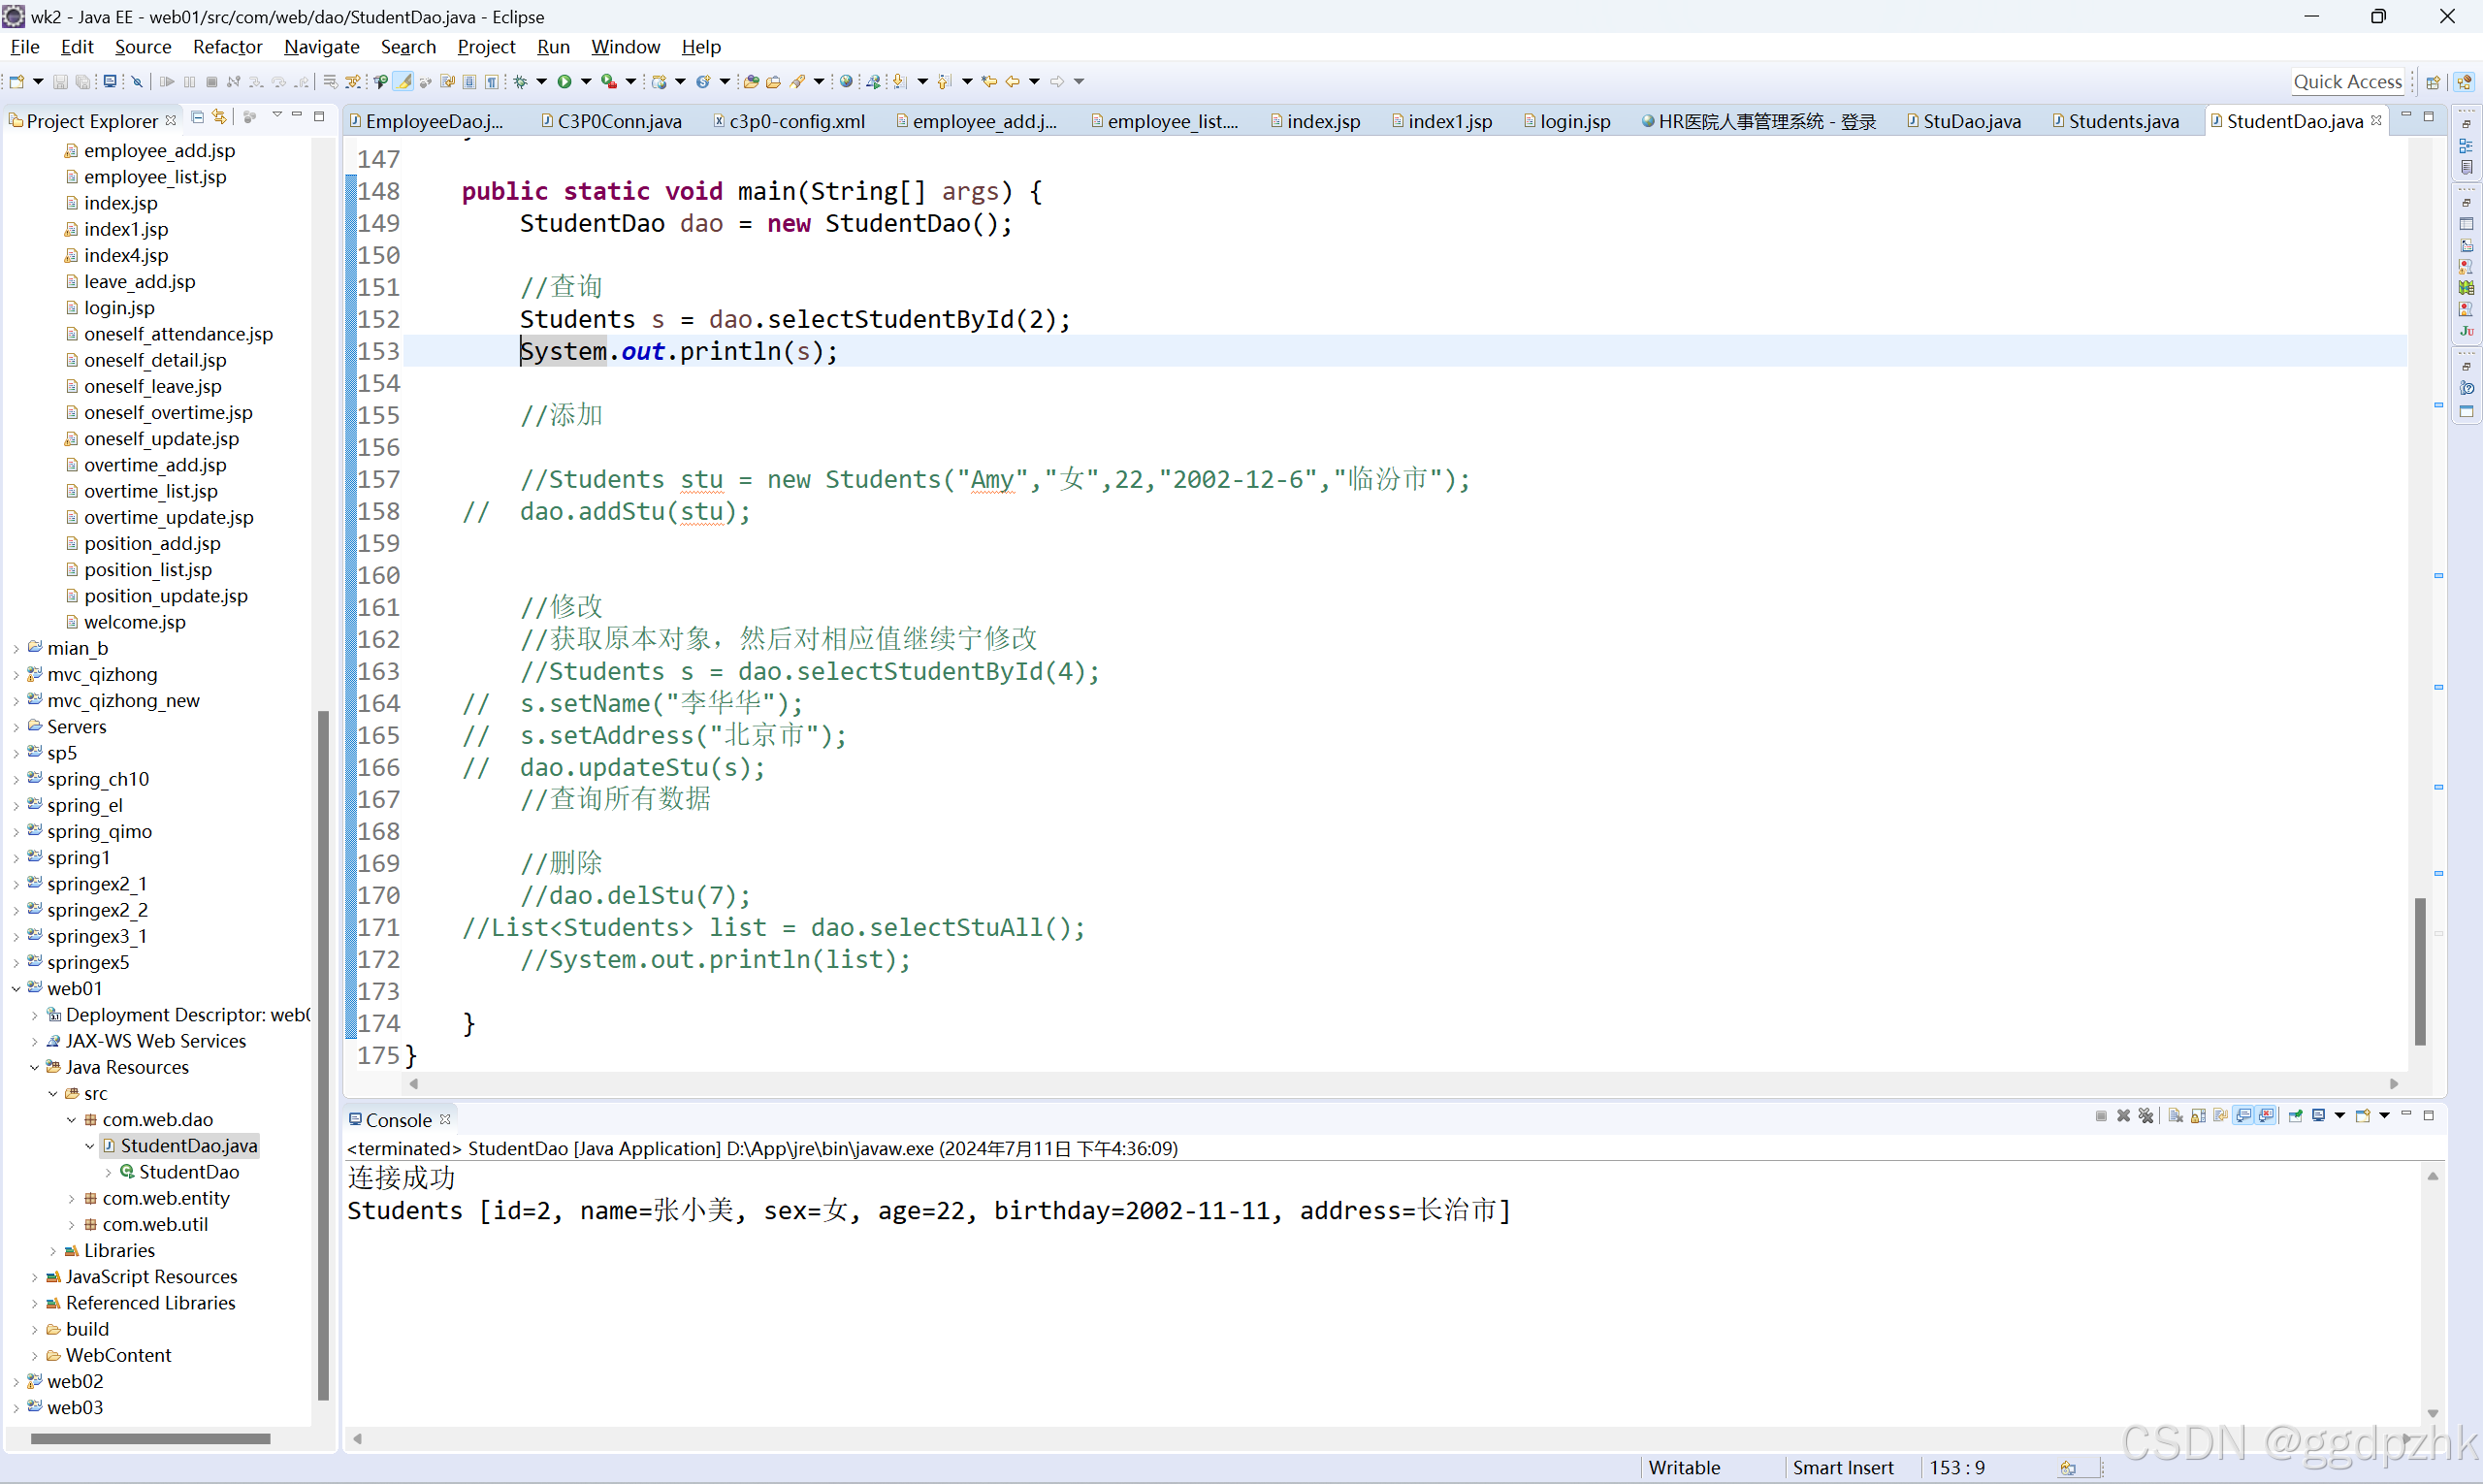Screen dimensions: 2483x1484
Task: Toggle Pin Console button
Action: coord(2296,1116)
